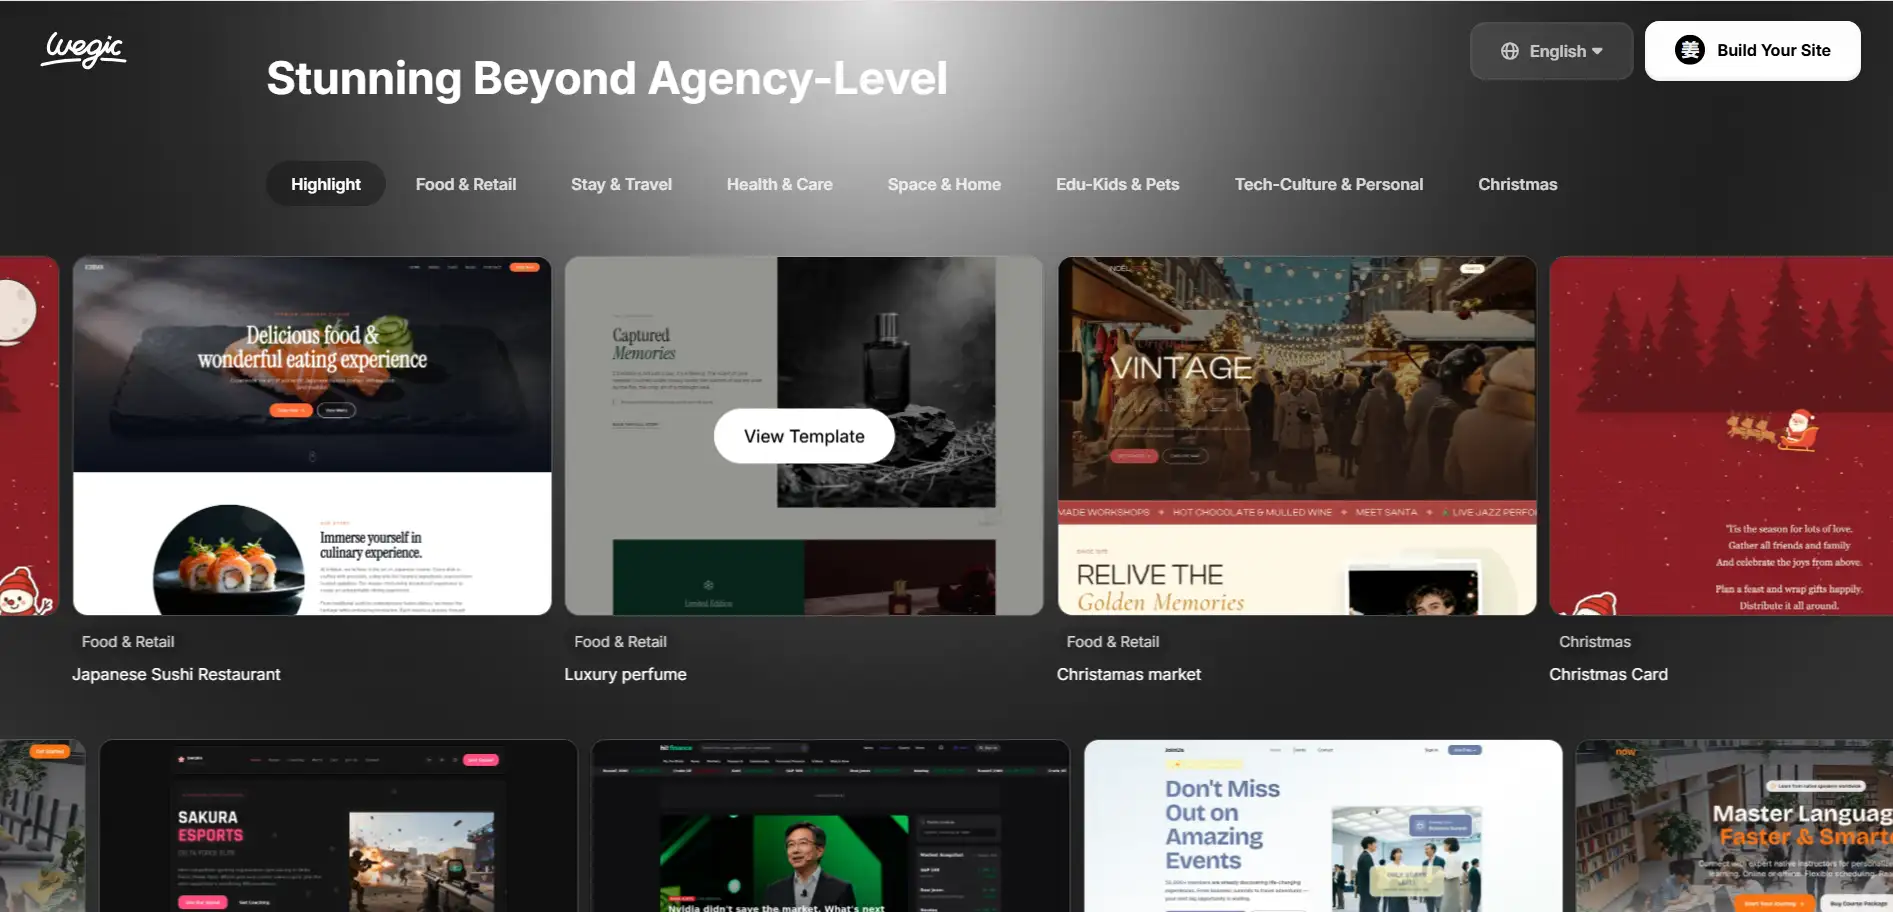Click the Build Your Site button
Image resolution: width=1893 pixels, height=912 pixels.
(x=1752, y=51)
